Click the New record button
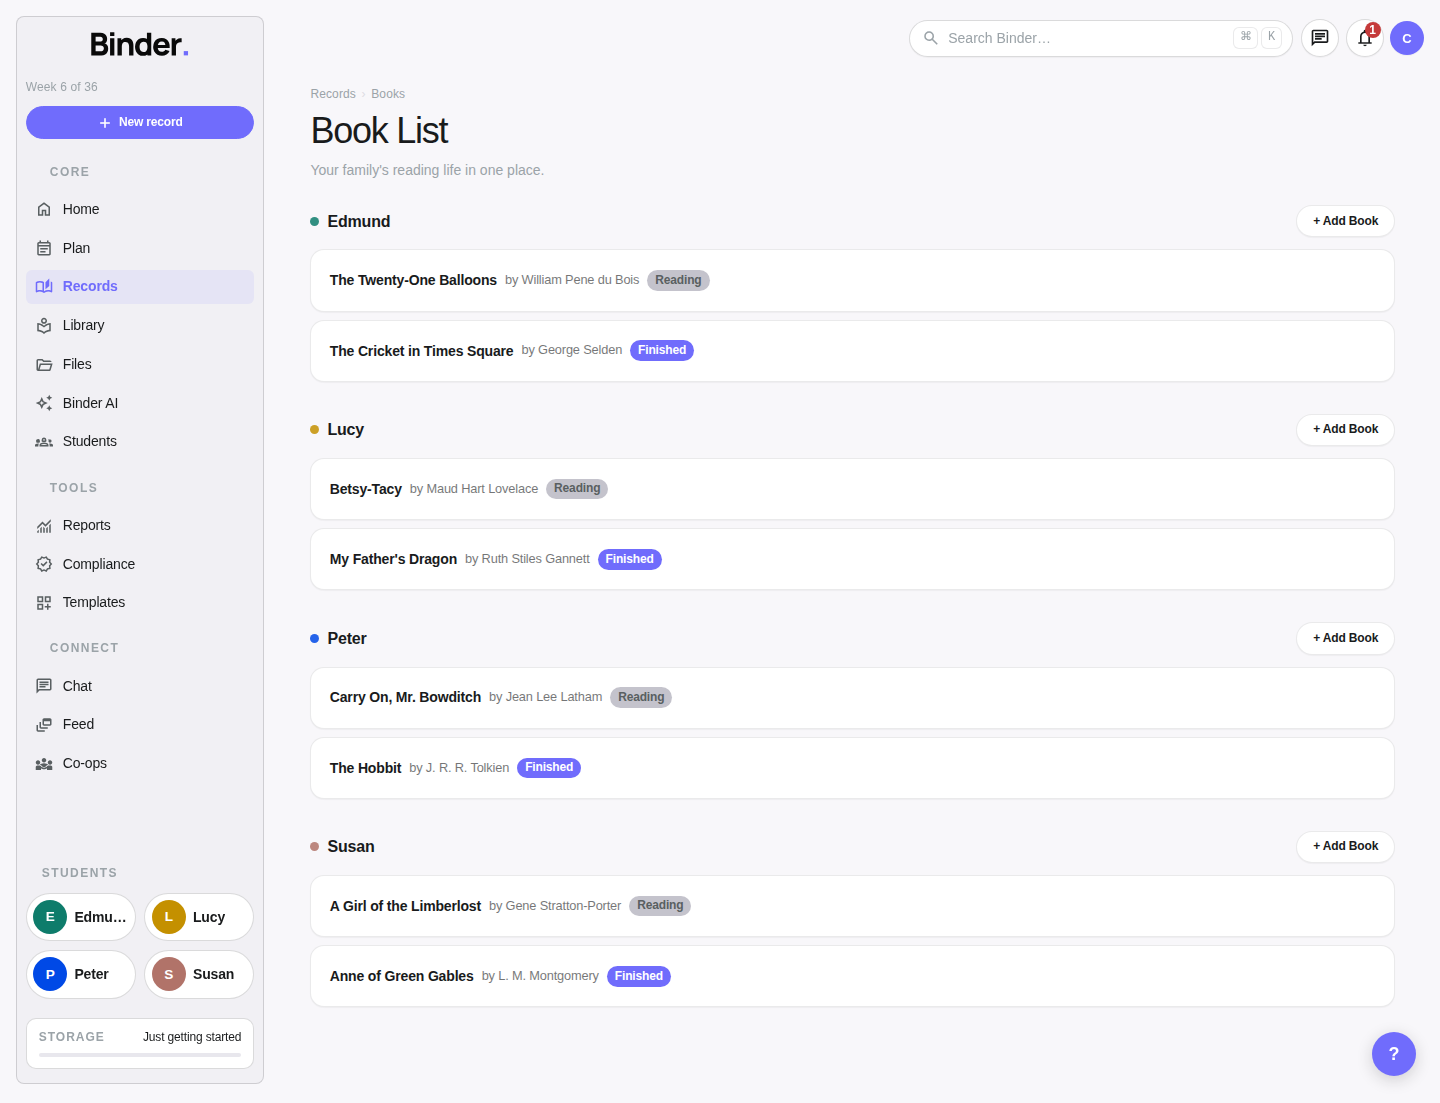The height and width of the screenshot is (1103, 1440). (x=140, y=122)
